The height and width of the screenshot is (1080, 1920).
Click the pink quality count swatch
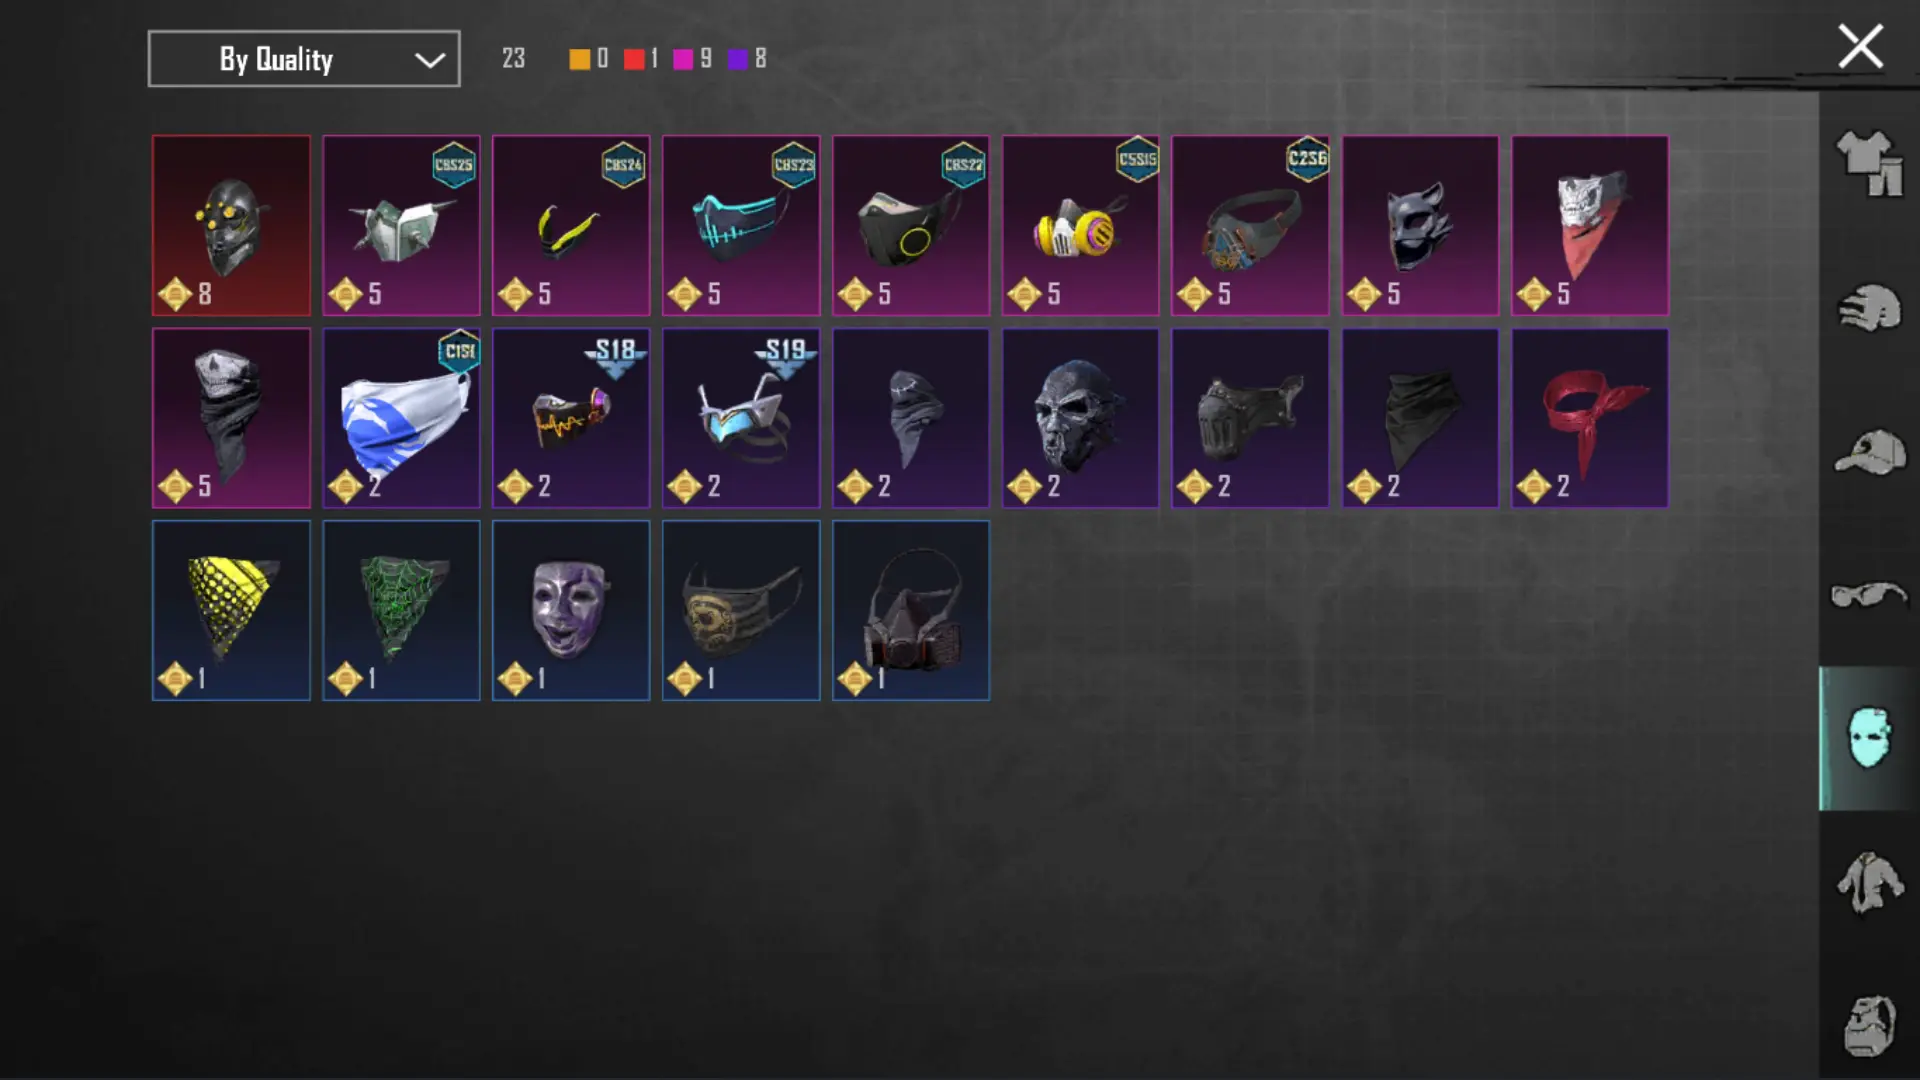pyautogui.click(x=683, y=59)
